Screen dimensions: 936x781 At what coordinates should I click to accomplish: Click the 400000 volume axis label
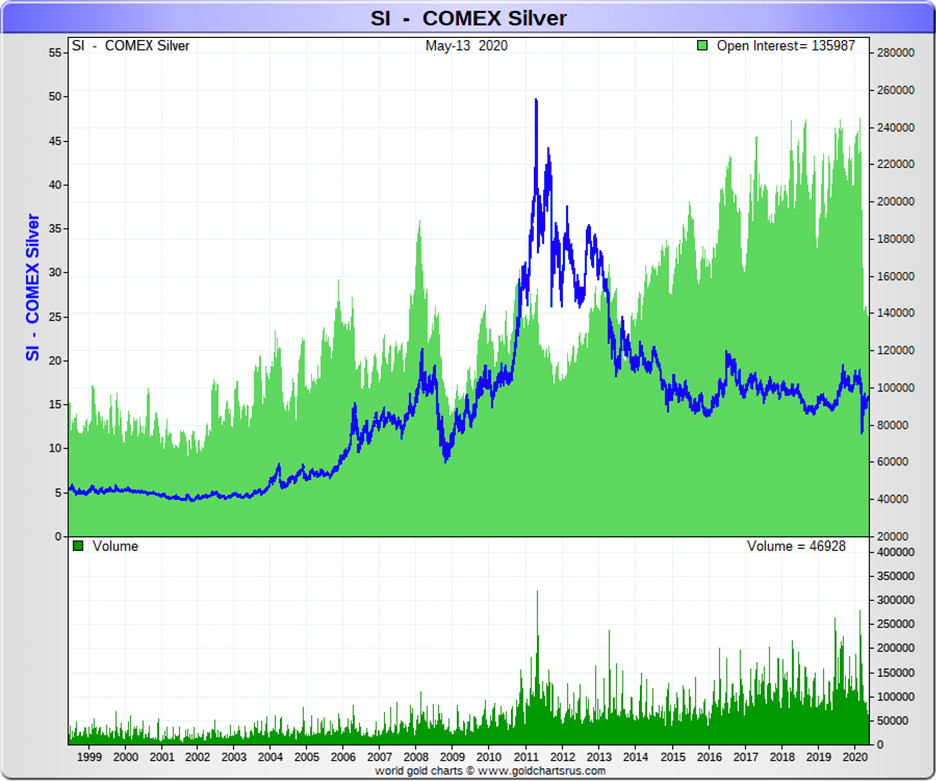[895, 552]
